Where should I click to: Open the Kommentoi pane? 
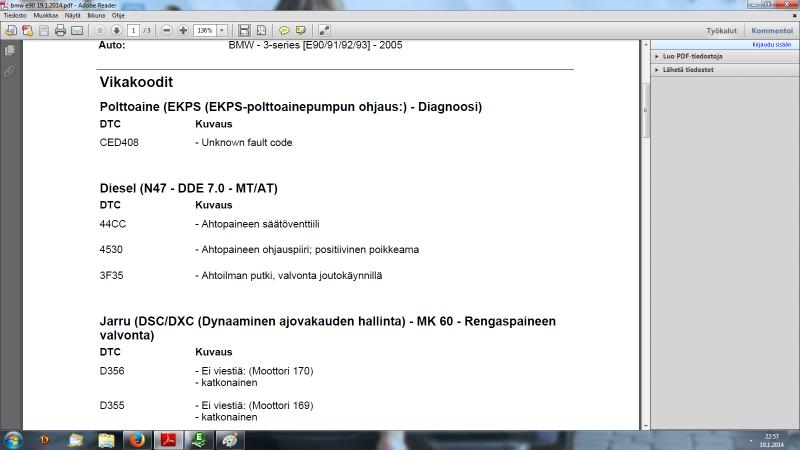[x=771, y=31]
